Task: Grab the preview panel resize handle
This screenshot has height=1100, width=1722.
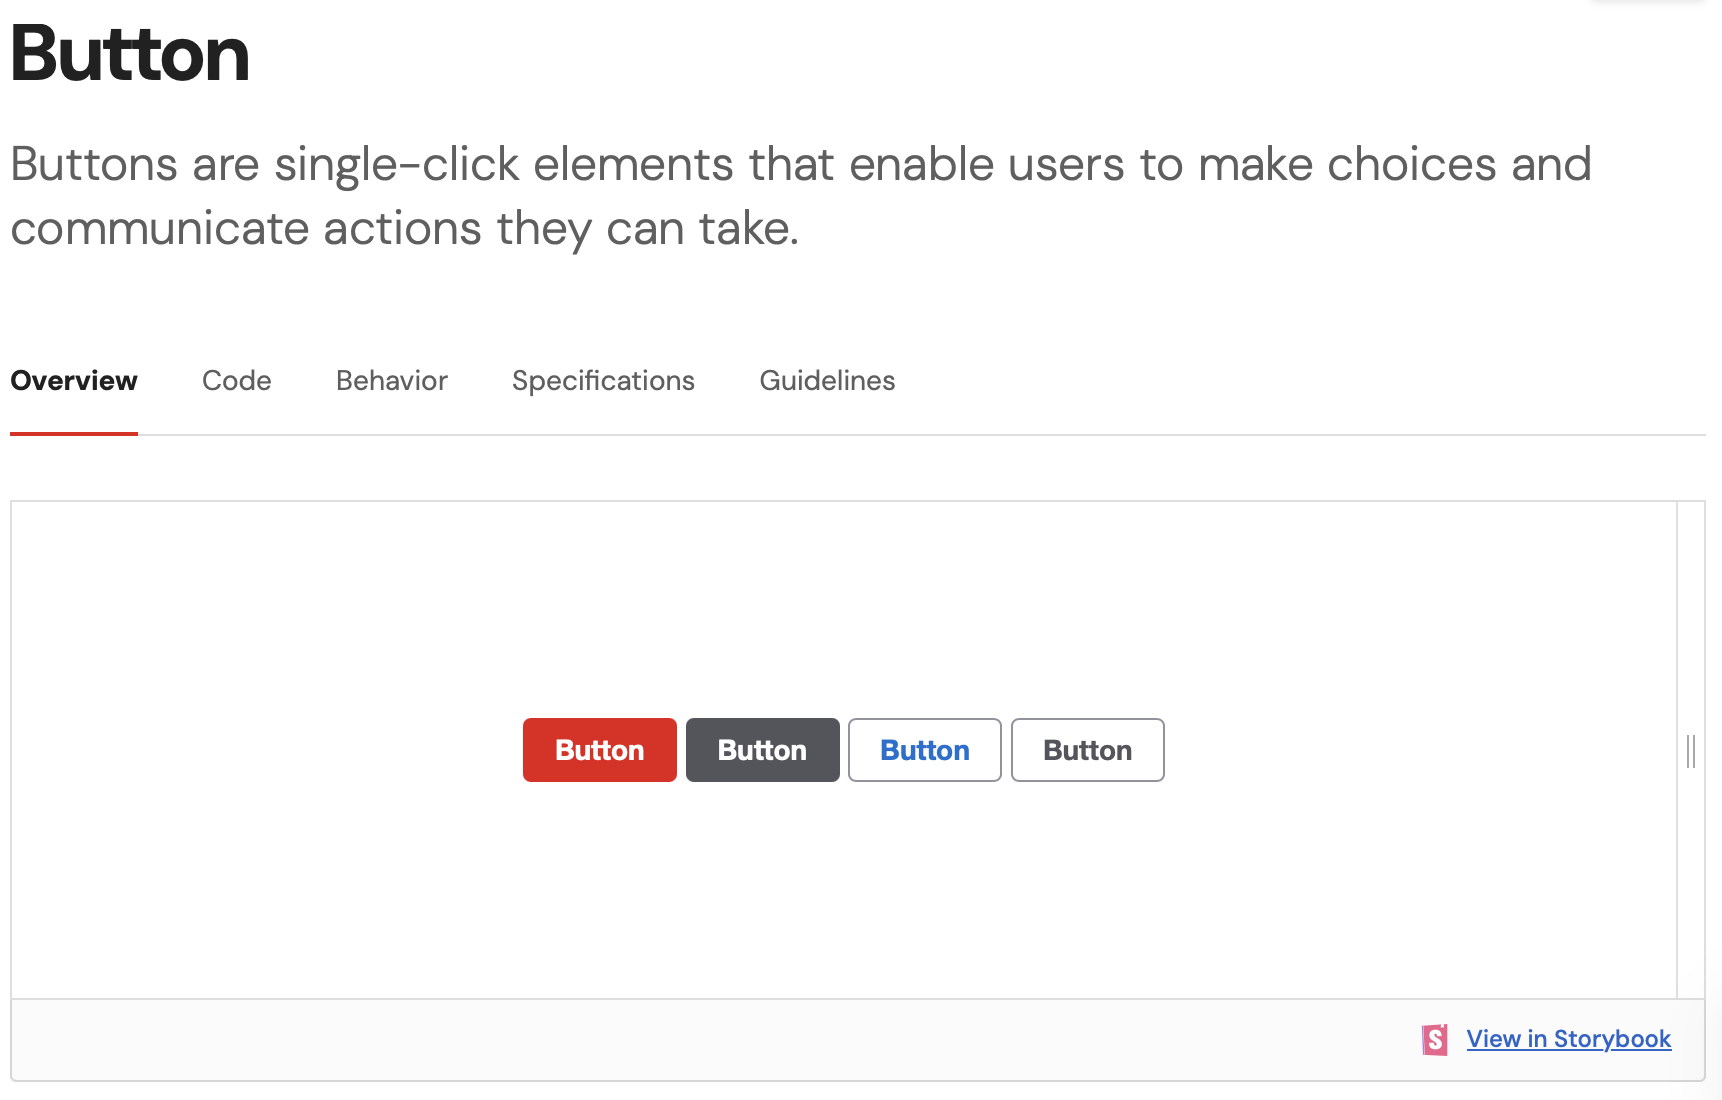Action: pos(1690,751)
